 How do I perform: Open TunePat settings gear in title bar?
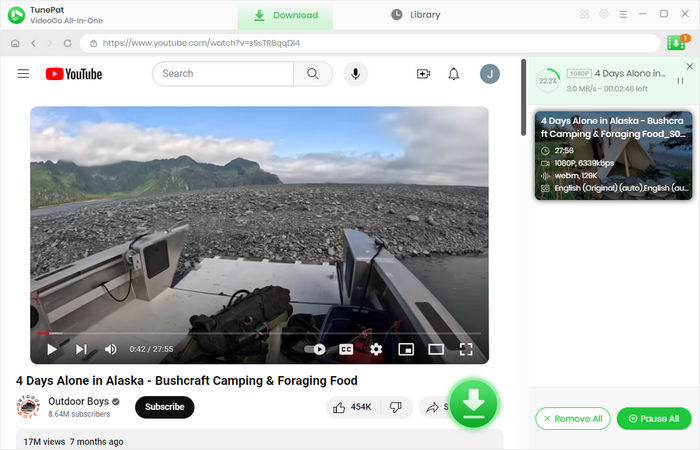point(604,14)
